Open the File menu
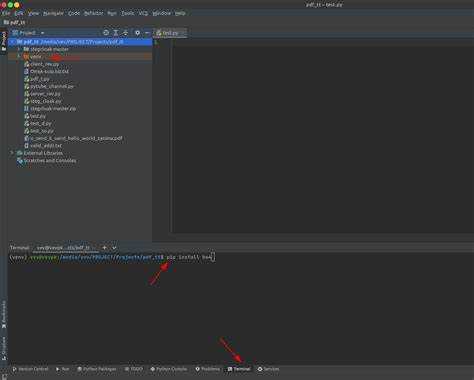 (6, 13)
